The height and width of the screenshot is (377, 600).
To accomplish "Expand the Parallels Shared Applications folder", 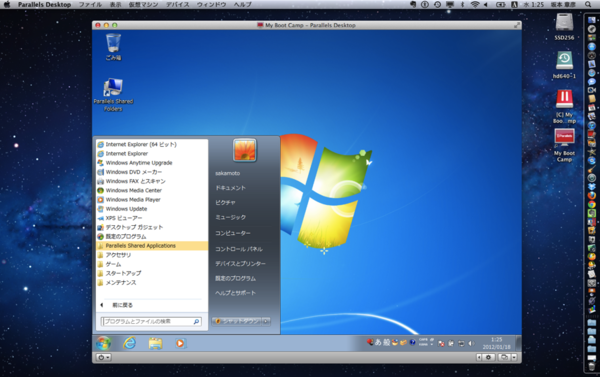I will click(x=152, y=246).
